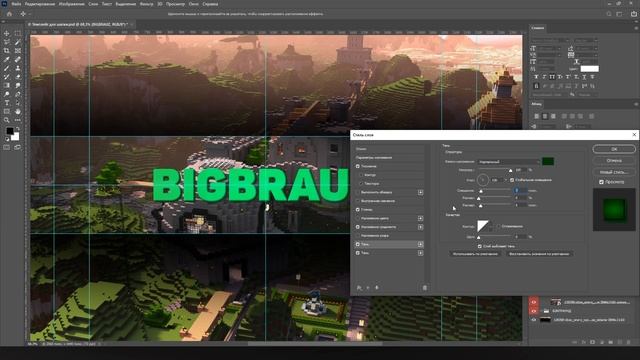Image resolution: width=640 pixels, height=360 pixels.
Task: Click plus button beside Выполнить обводку
Action: (x=420, y=192)
